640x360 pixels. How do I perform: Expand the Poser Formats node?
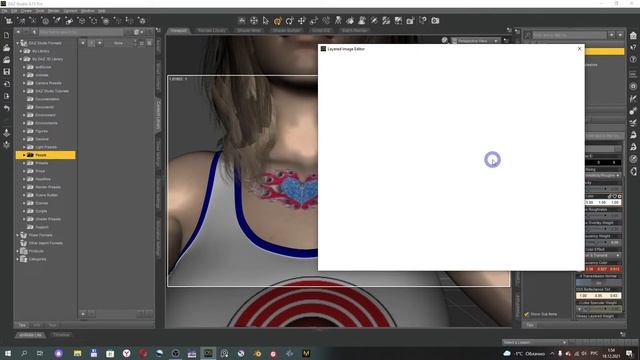coord(18,235)
